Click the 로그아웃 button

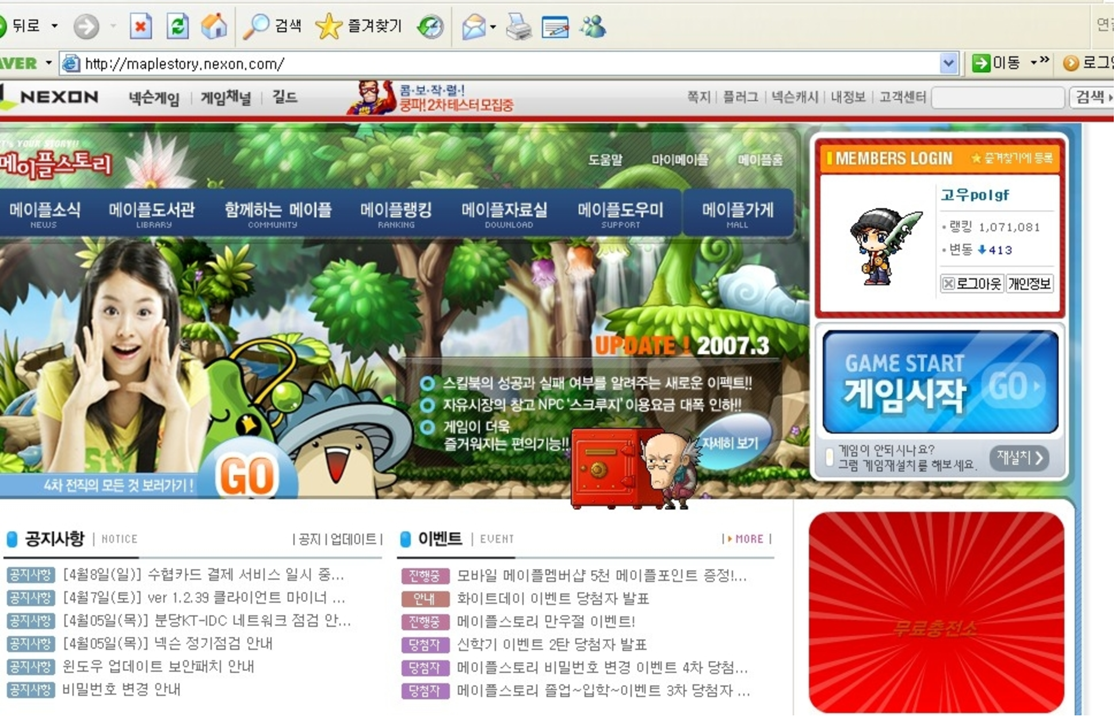coord(971,284)
